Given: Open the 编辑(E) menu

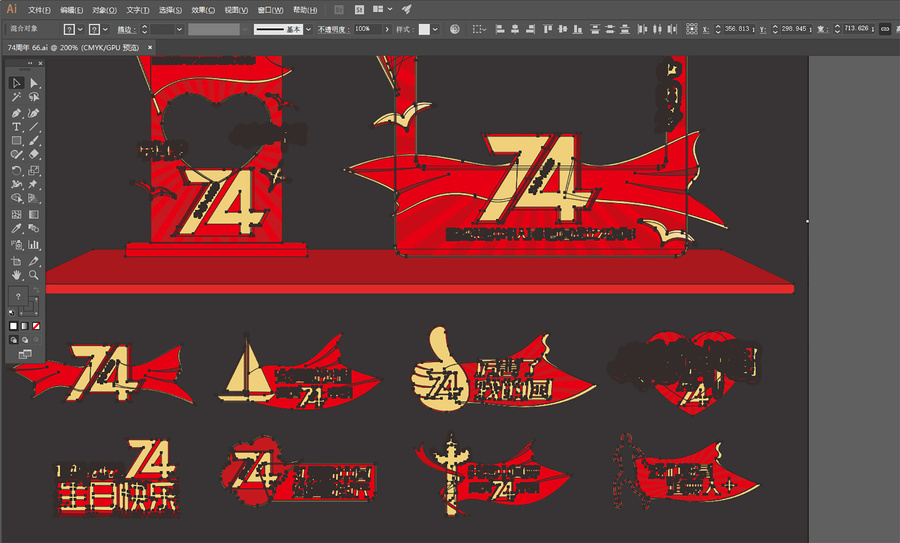Looking at the screenshot, I should [71, 10].
